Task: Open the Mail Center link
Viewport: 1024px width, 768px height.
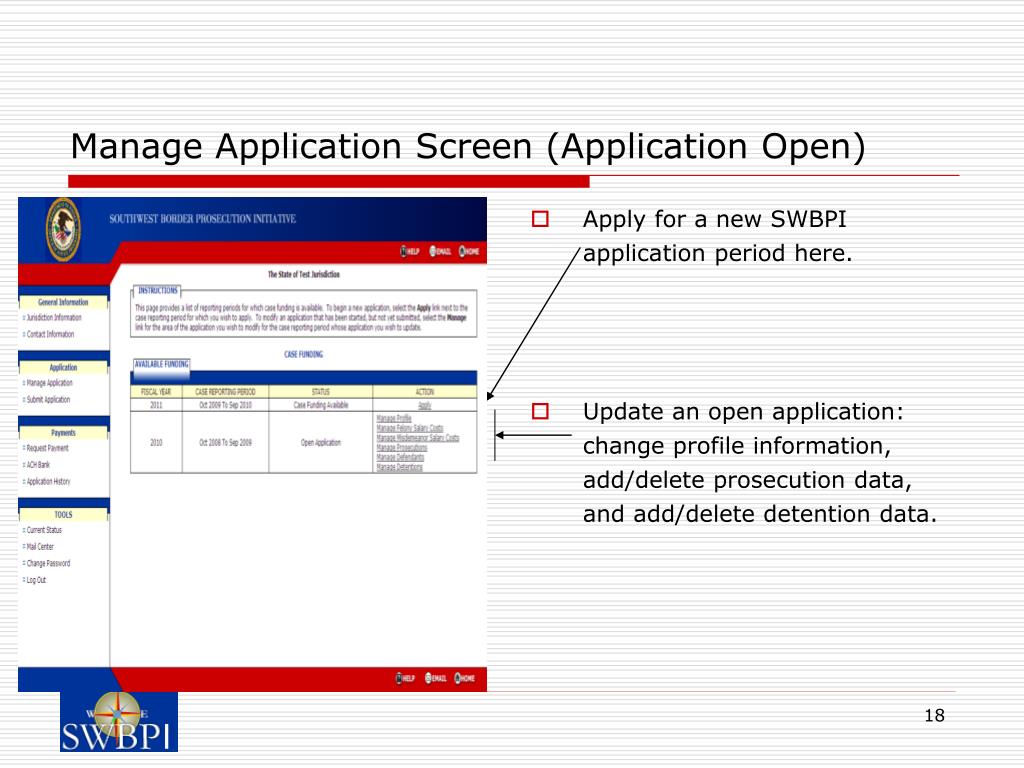Action: click(x=40, y=547)
